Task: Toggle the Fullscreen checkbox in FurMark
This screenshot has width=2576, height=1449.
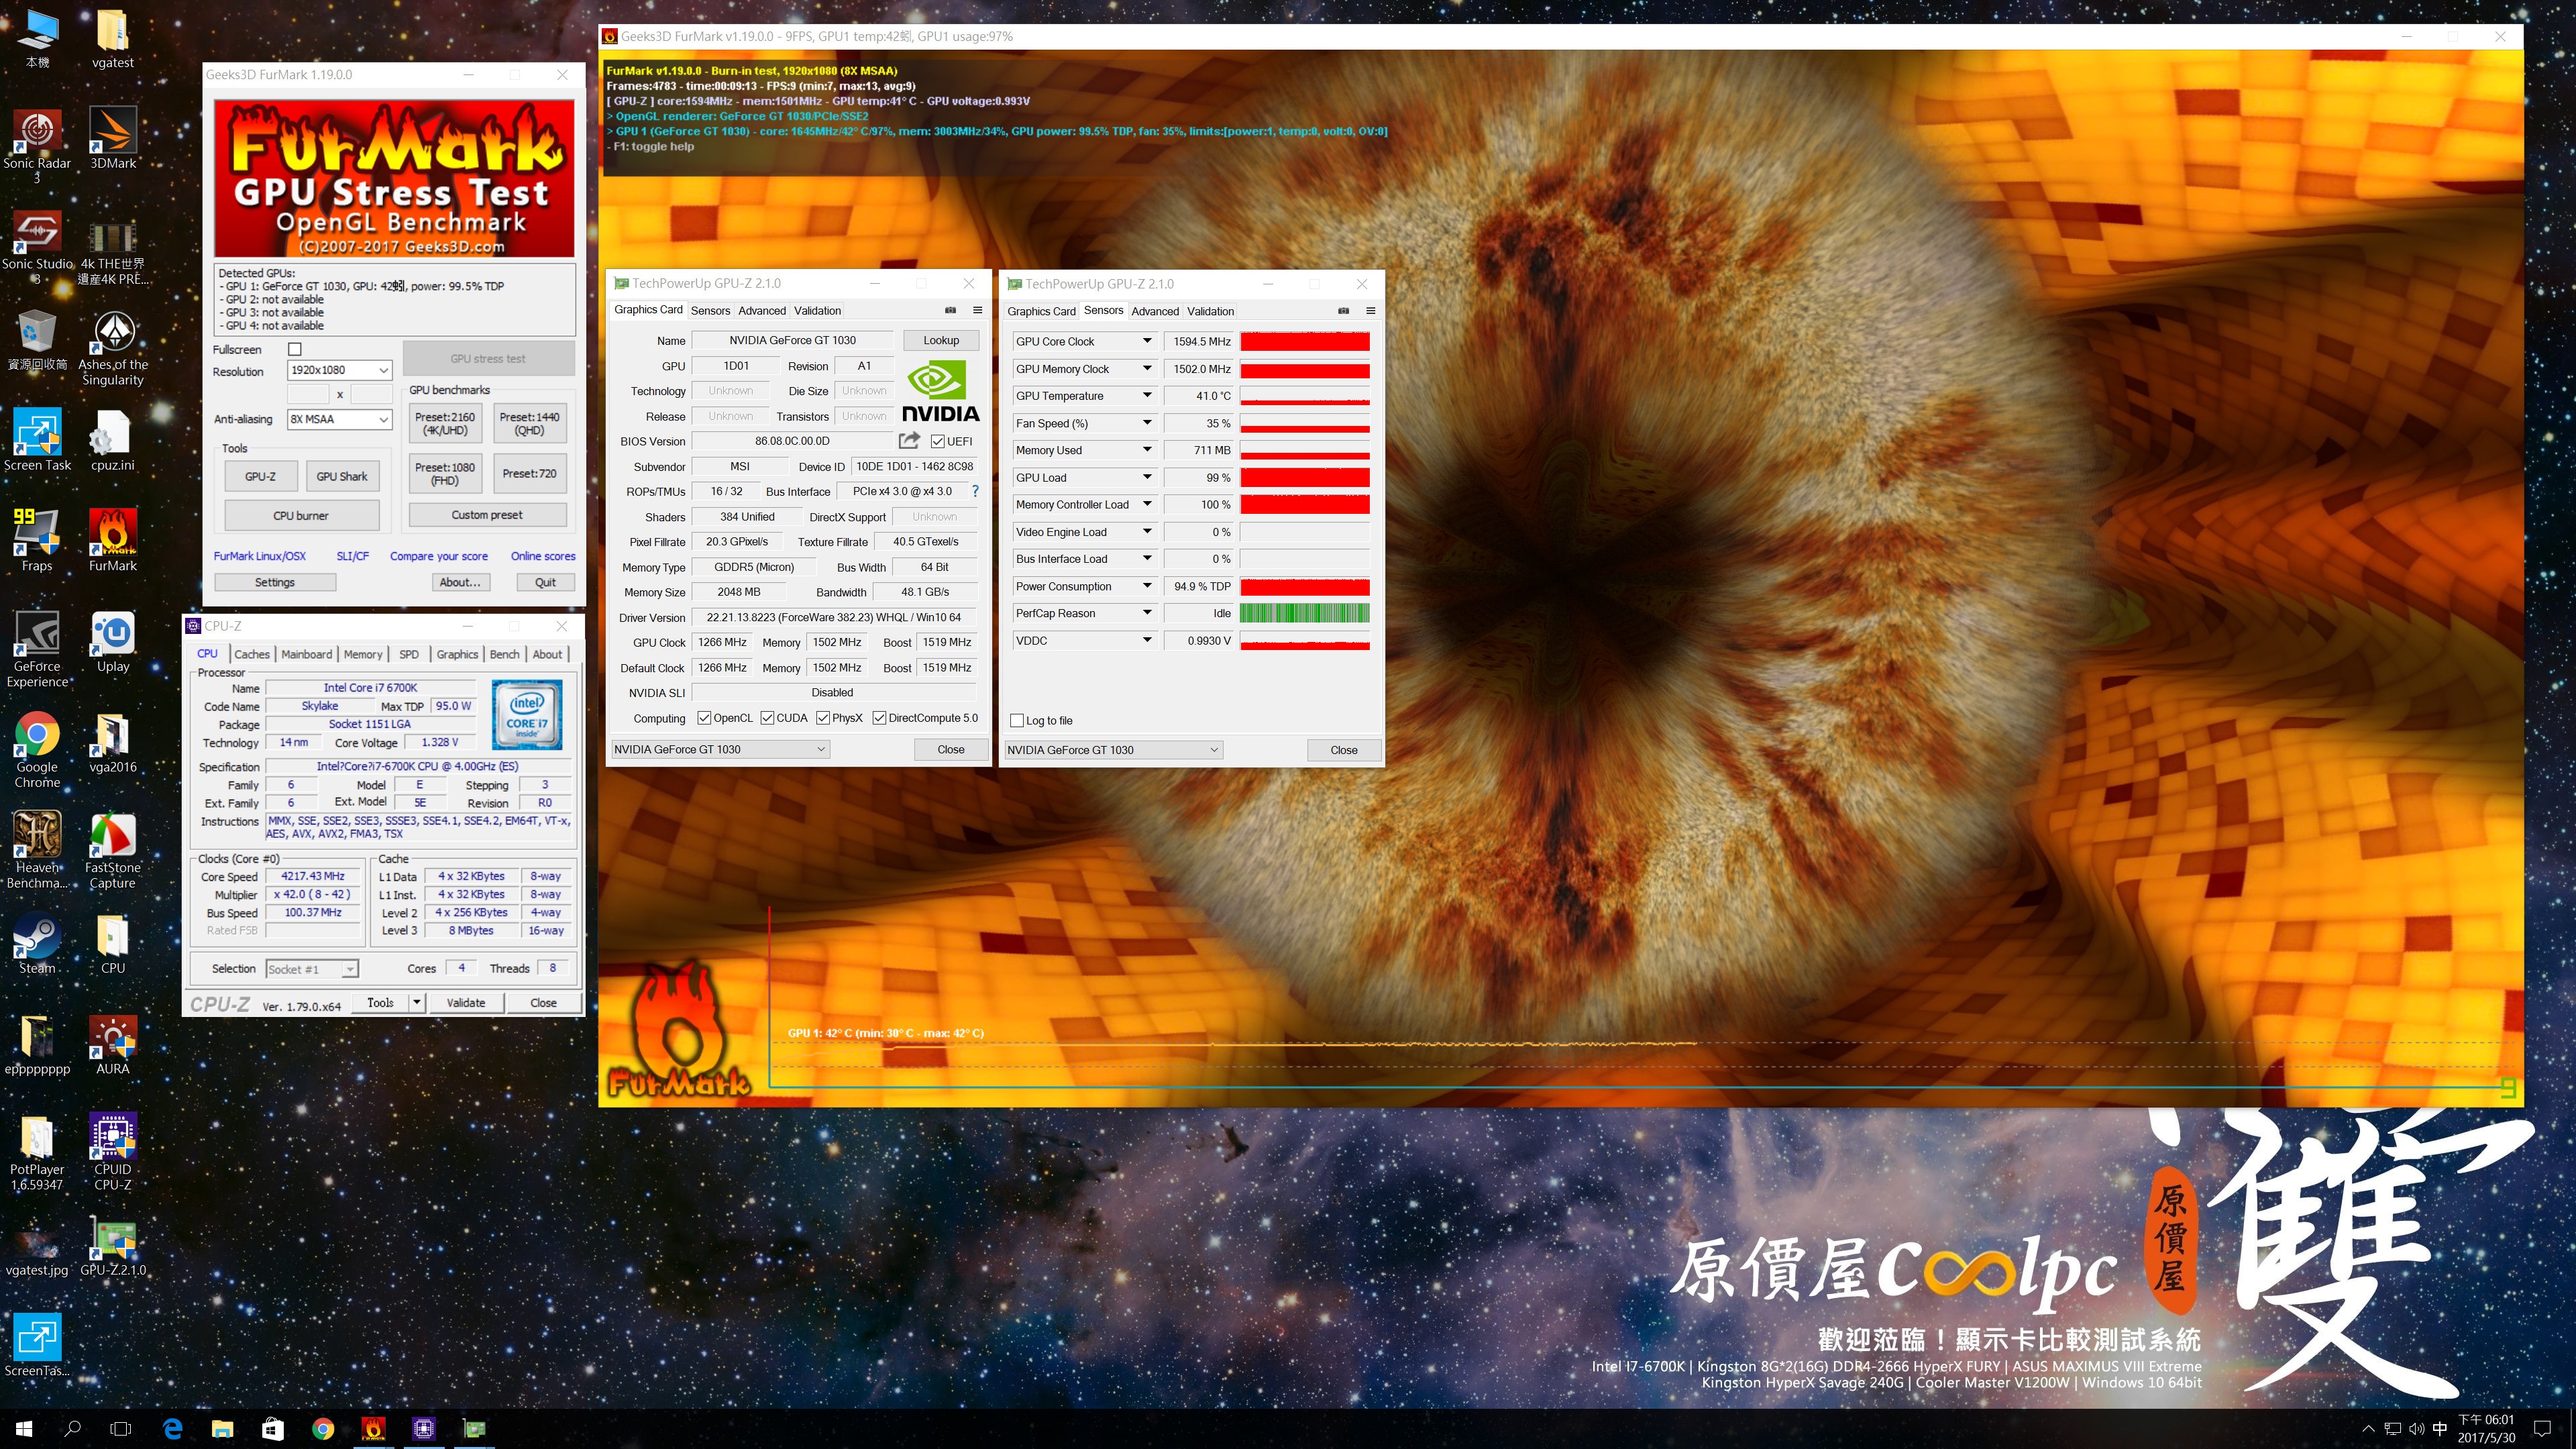Action: pos(295,349)
